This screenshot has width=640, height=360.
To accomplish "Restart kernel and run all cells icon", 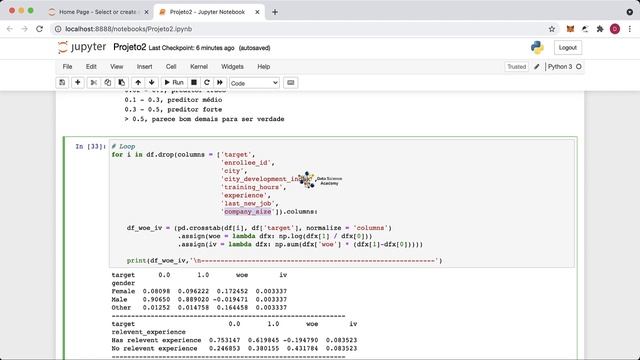I will pyautogui.click(x=220, y=82).
